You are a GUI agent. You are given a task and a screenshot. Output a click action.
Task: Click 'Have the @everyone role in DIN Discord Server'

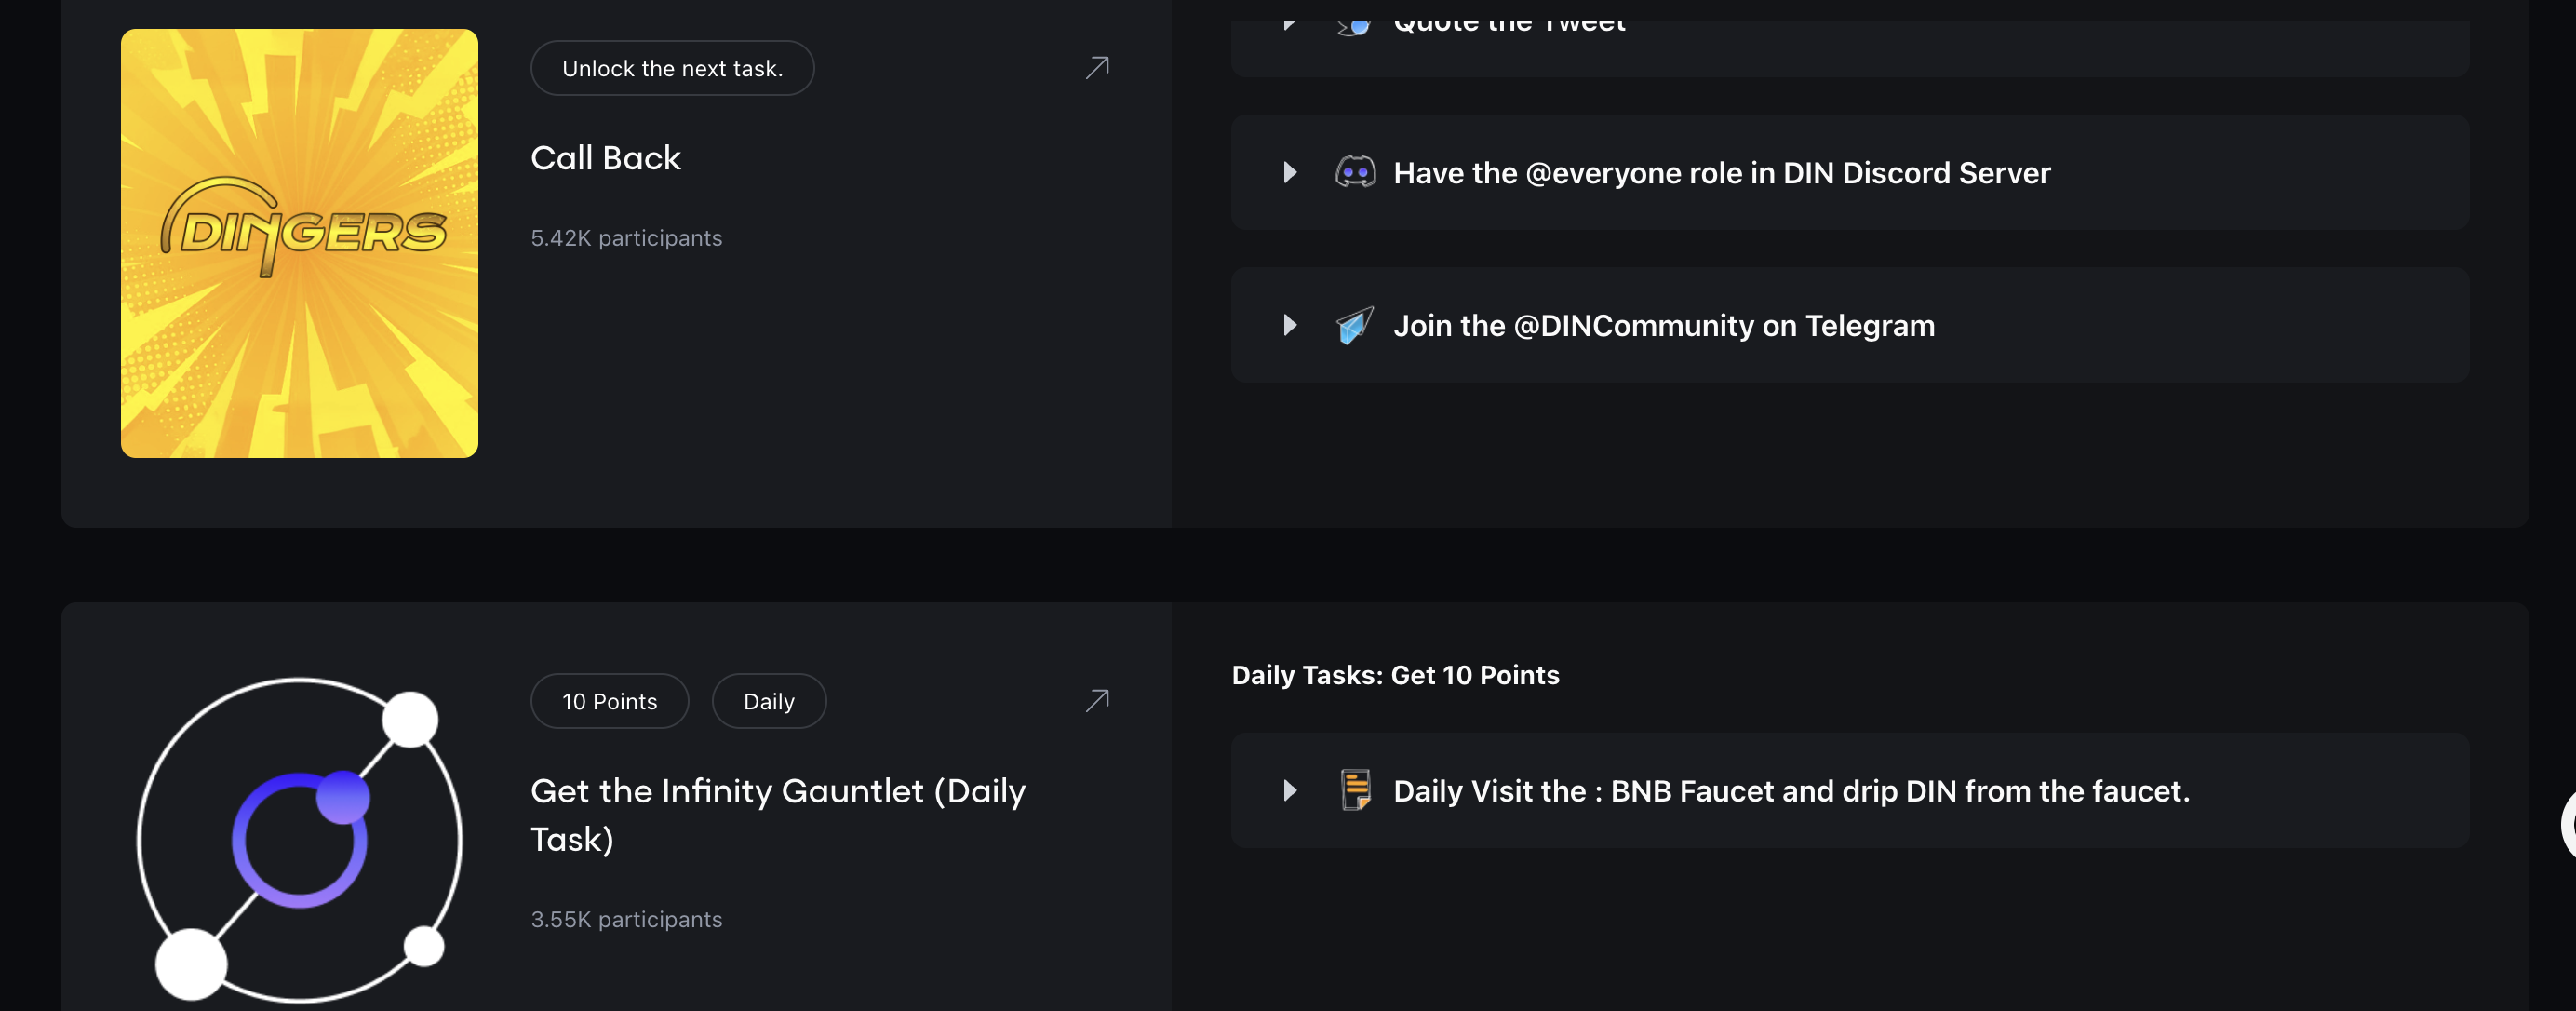(1722, 173)
